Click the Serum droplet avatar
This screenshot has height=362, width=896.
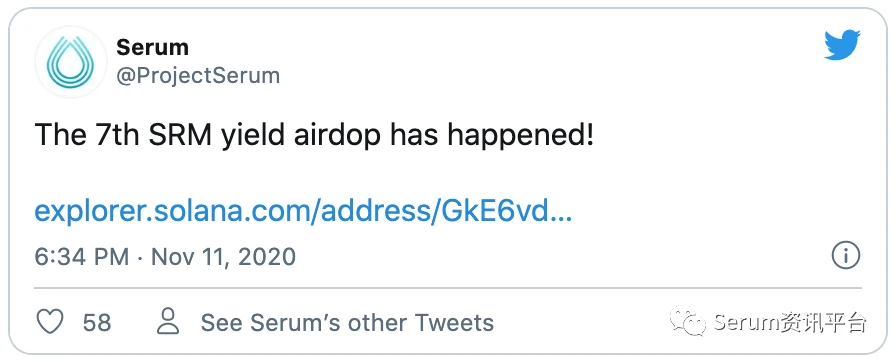click(x=70, y=62)
